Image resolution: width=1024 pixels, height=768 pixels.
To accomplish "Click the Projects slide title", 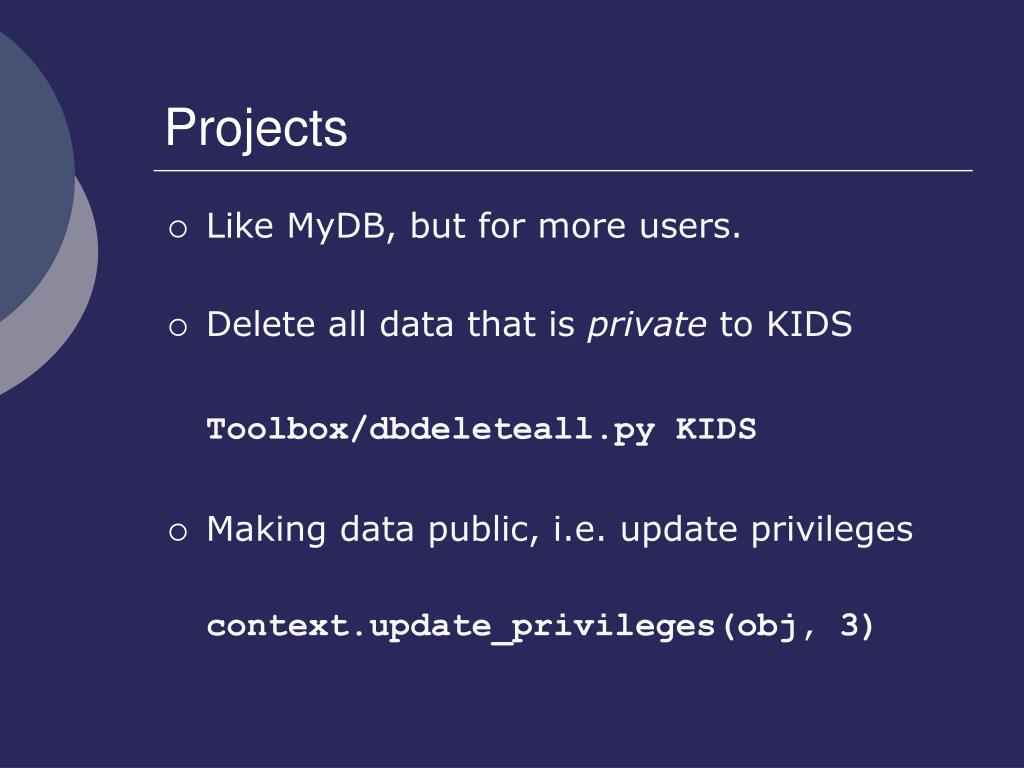I will [x=256, y=128].
